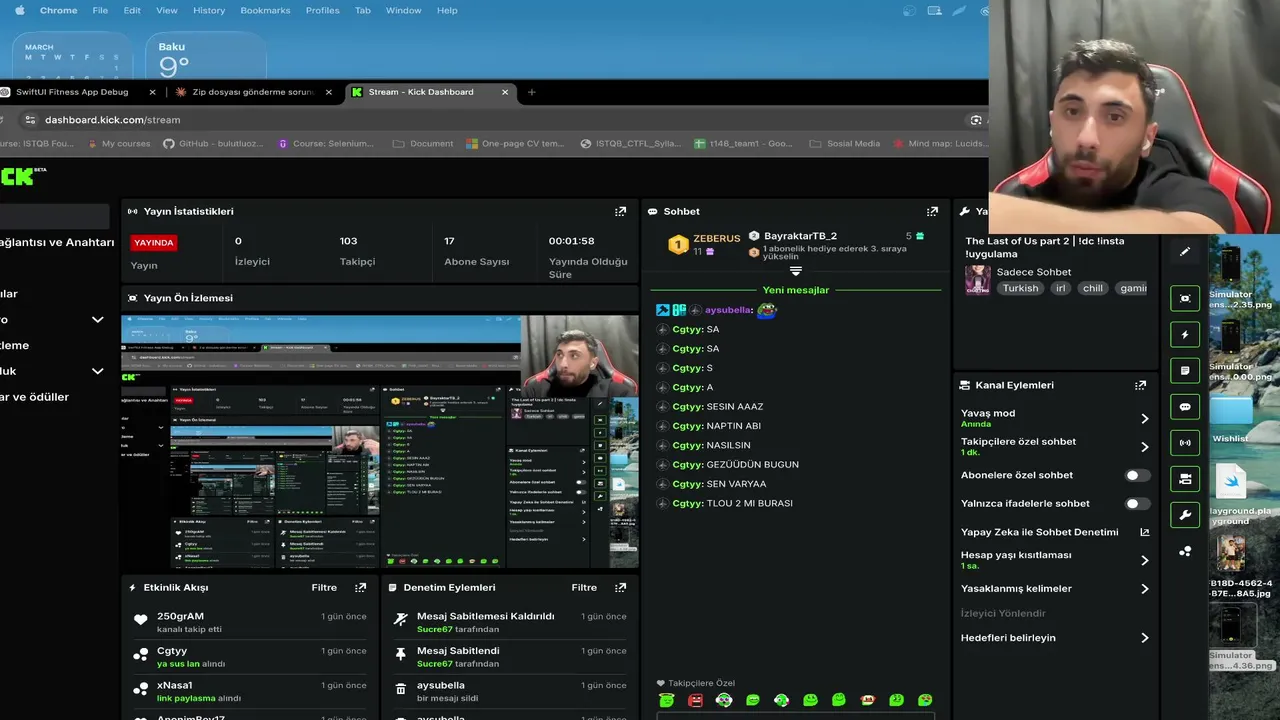1280x720 pixels.
Task: Click the stream preview thumbnail
Action: point(380,441)
